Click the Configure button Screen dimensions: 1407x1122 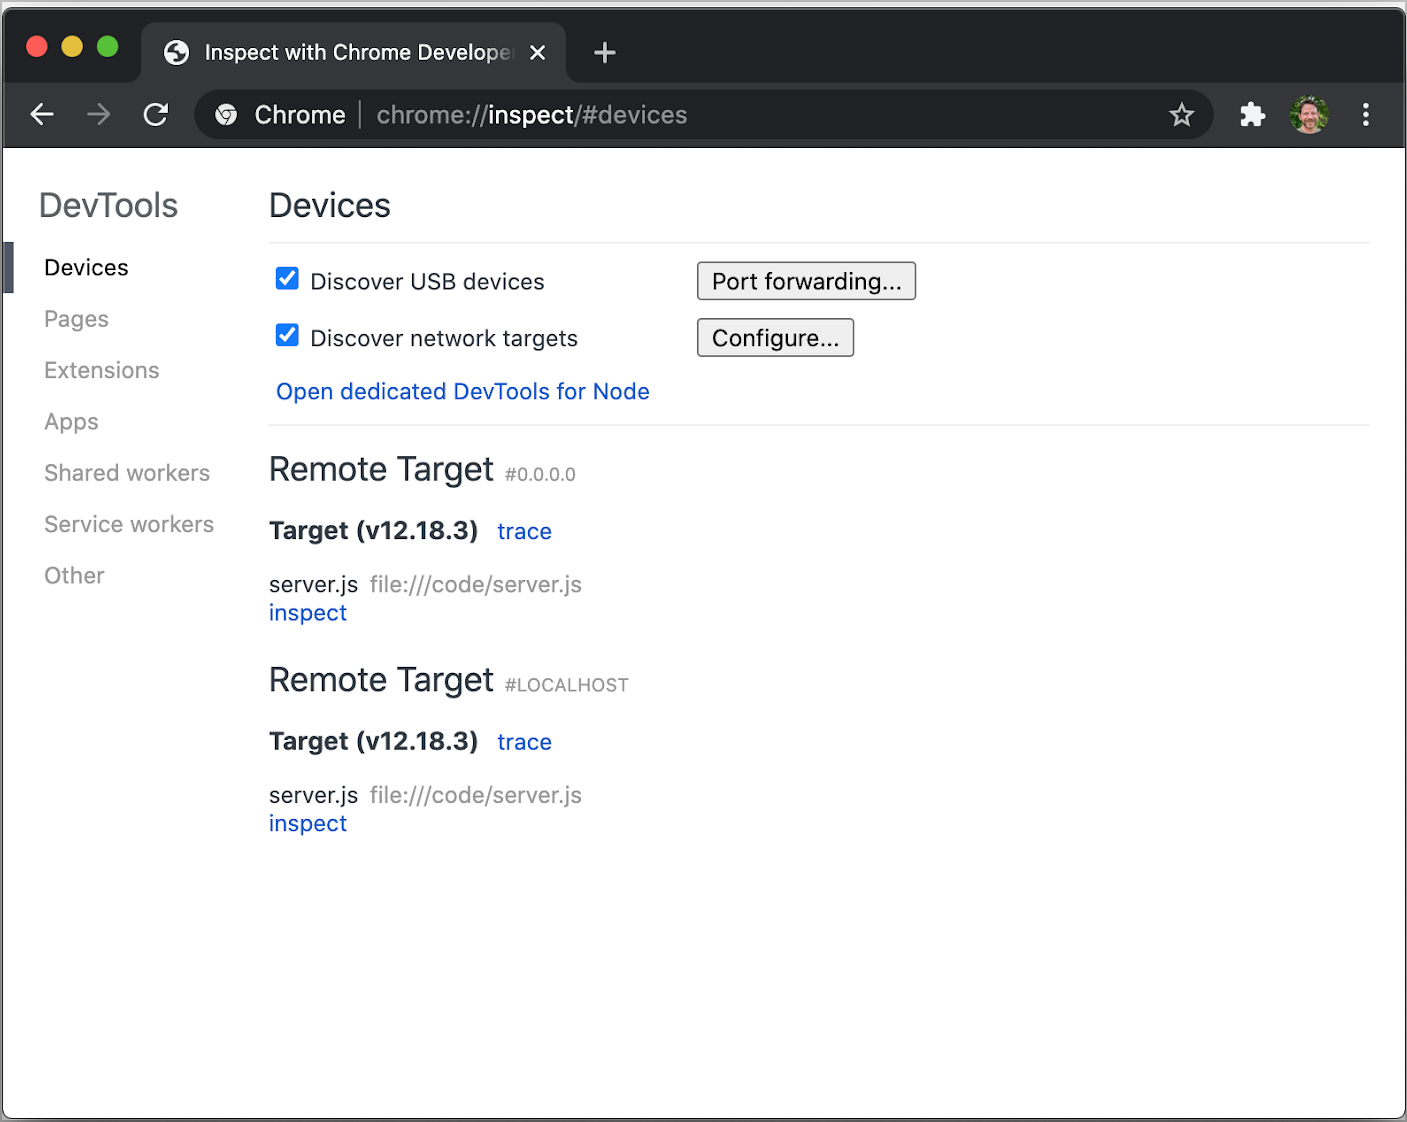(775, 338)
